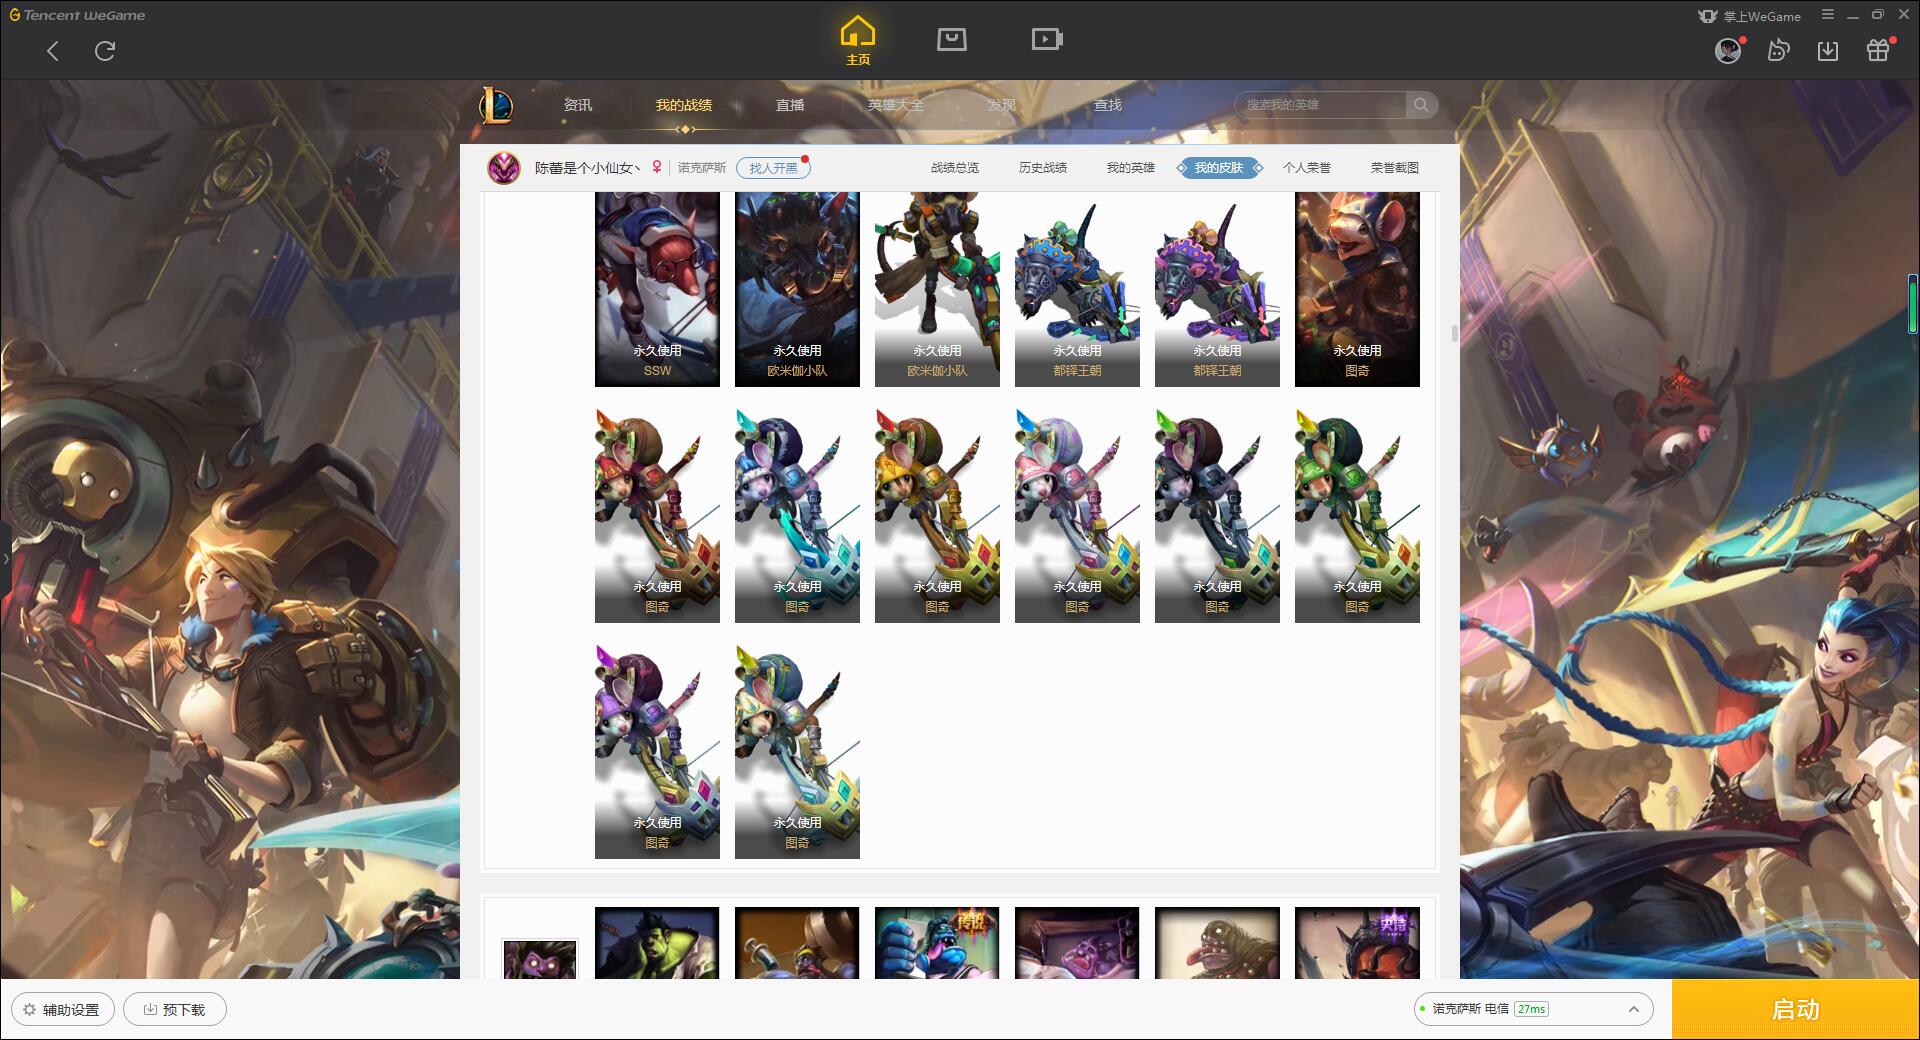
Task: Open the 个人荣誉 sub-tab
Action: coord(1307,168)
